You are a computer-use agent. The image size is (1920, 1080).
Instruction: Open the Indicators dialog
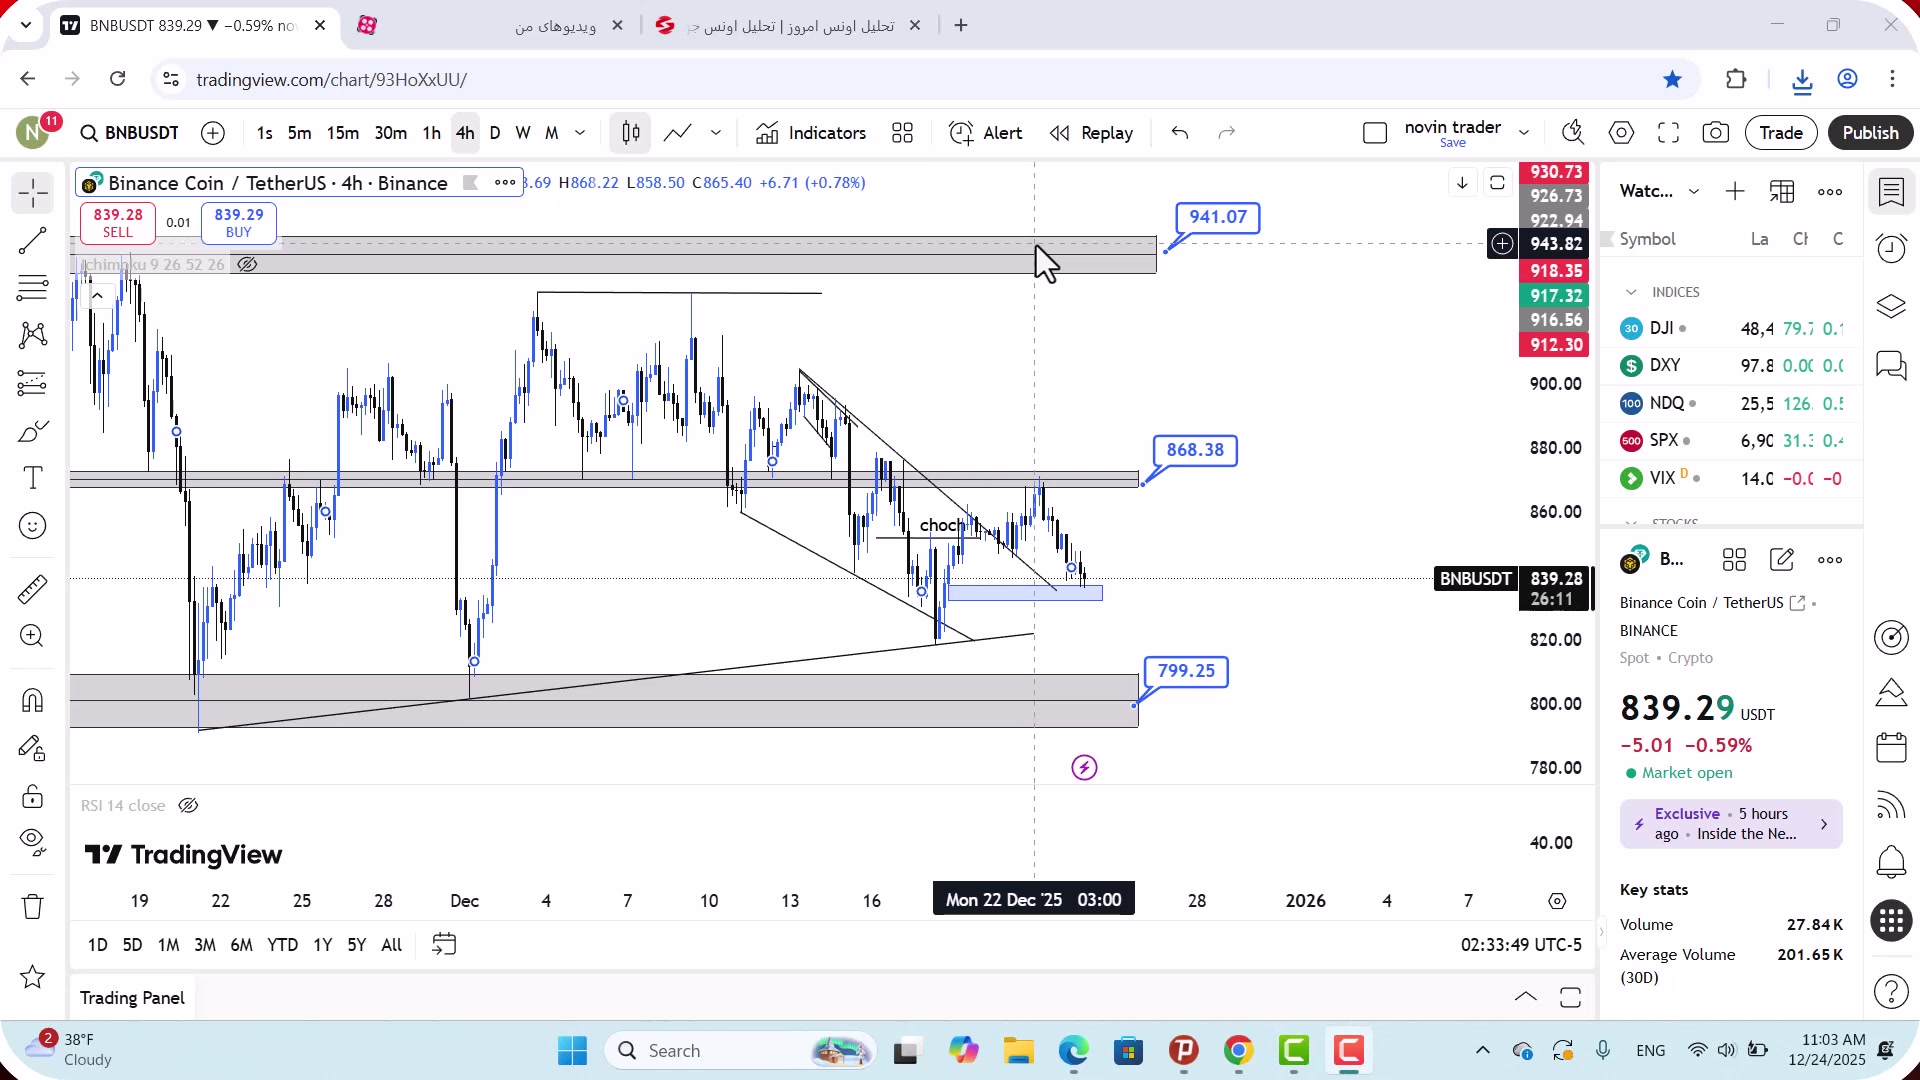pos(811,133)
